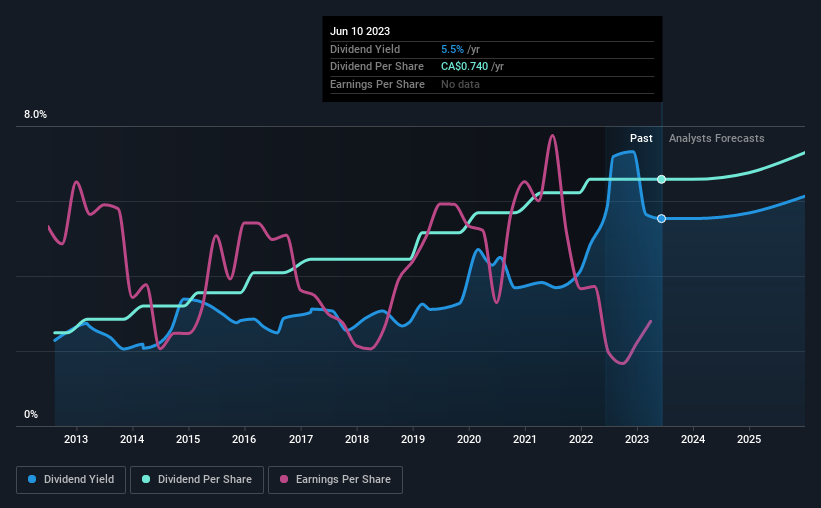Toggle the Dividend Yield legend button
The image size is (821, 508).
tap(71, 480)
